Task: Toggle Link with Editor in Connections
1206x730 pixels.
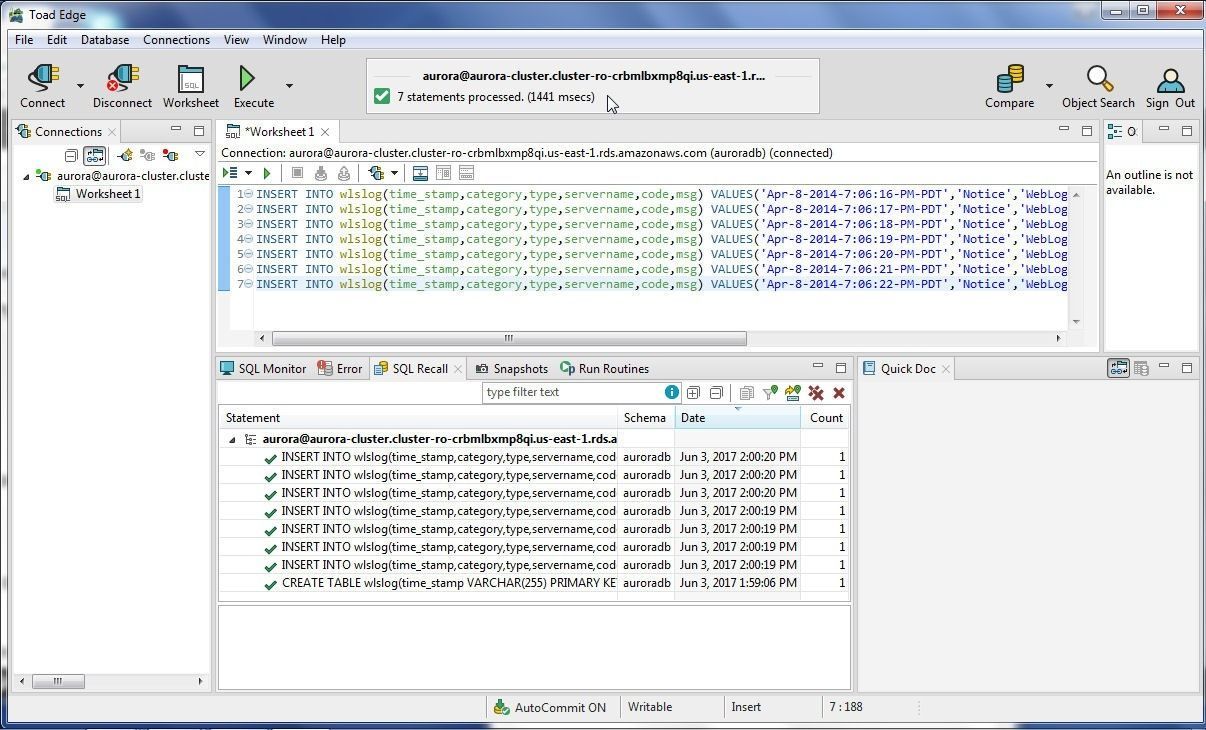Action: [94, 155]
